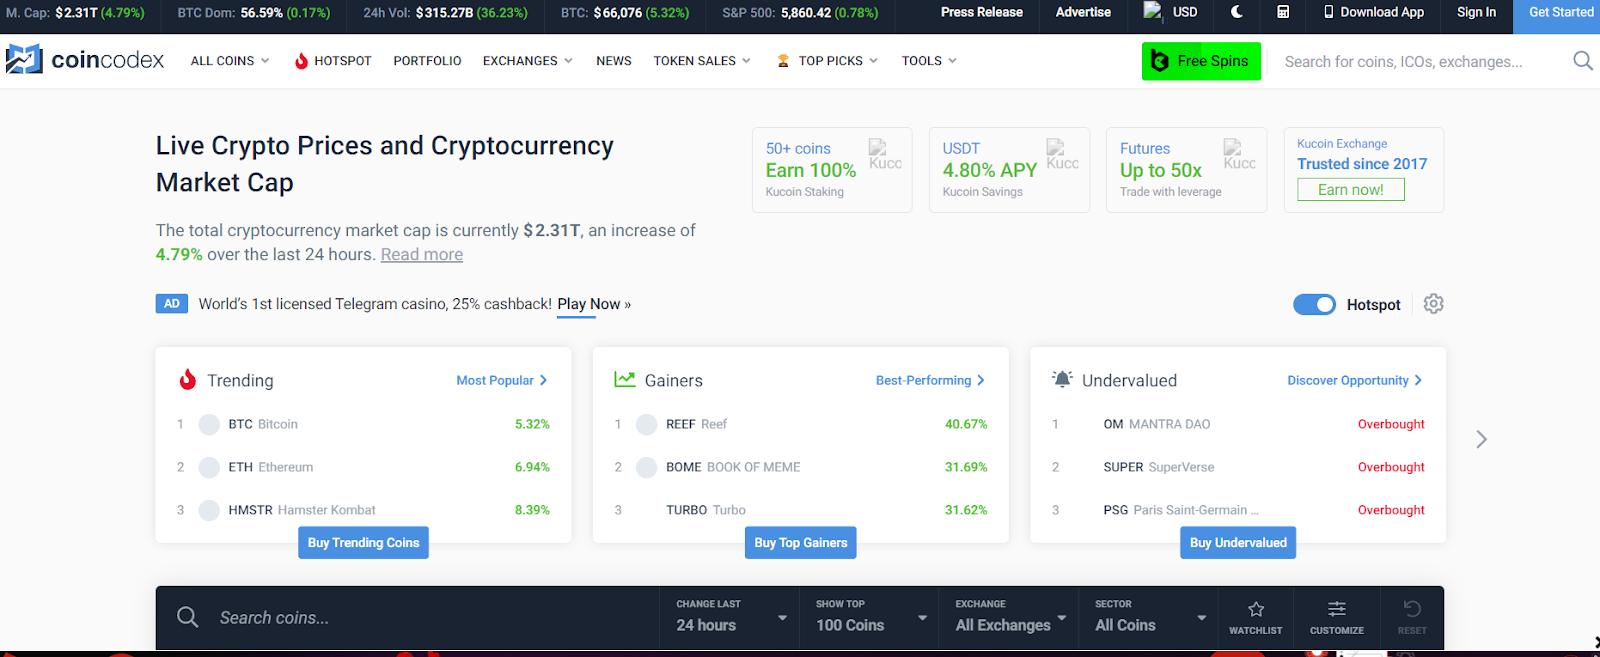Open OM MANTRA DAO row
This screenshot has width=1600, height=657.
pos(1238,424)
